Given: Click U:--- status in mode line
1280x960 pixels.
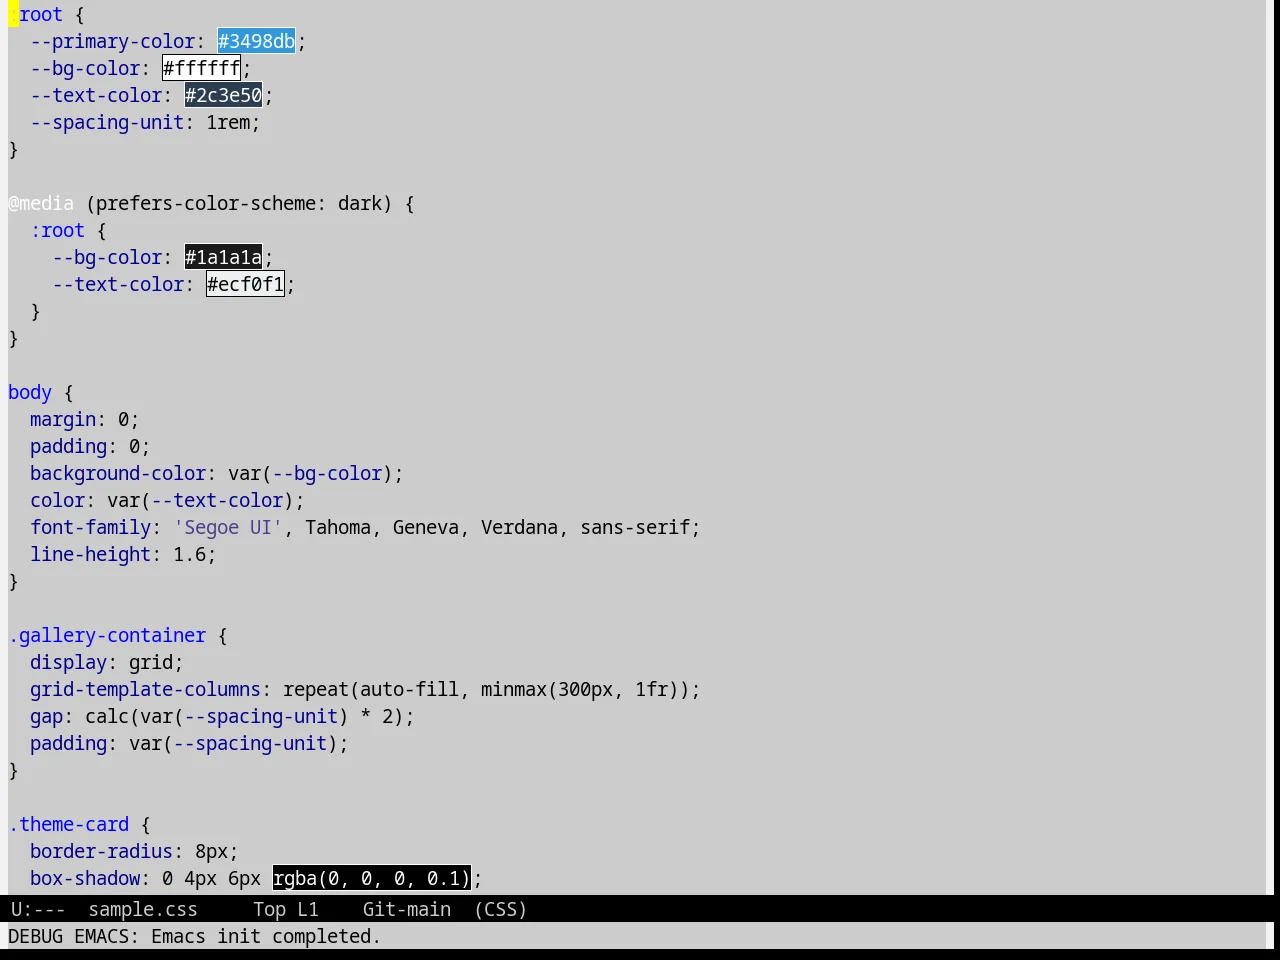Looking at the screenshot, I should [x=38, y=909].
